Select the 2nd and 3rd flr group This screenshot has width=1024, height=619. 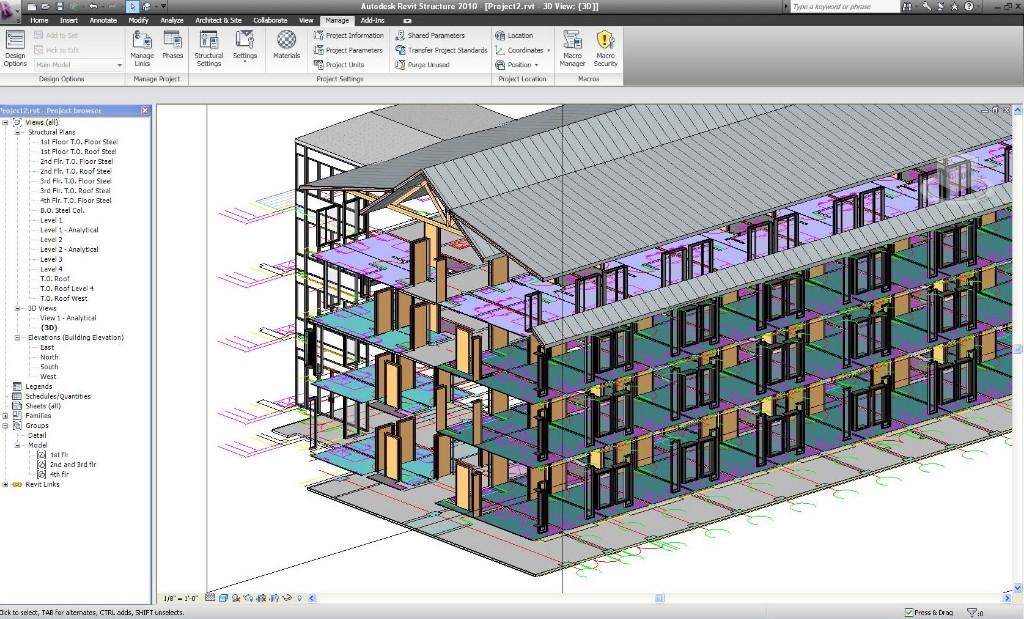click(73, 465)
